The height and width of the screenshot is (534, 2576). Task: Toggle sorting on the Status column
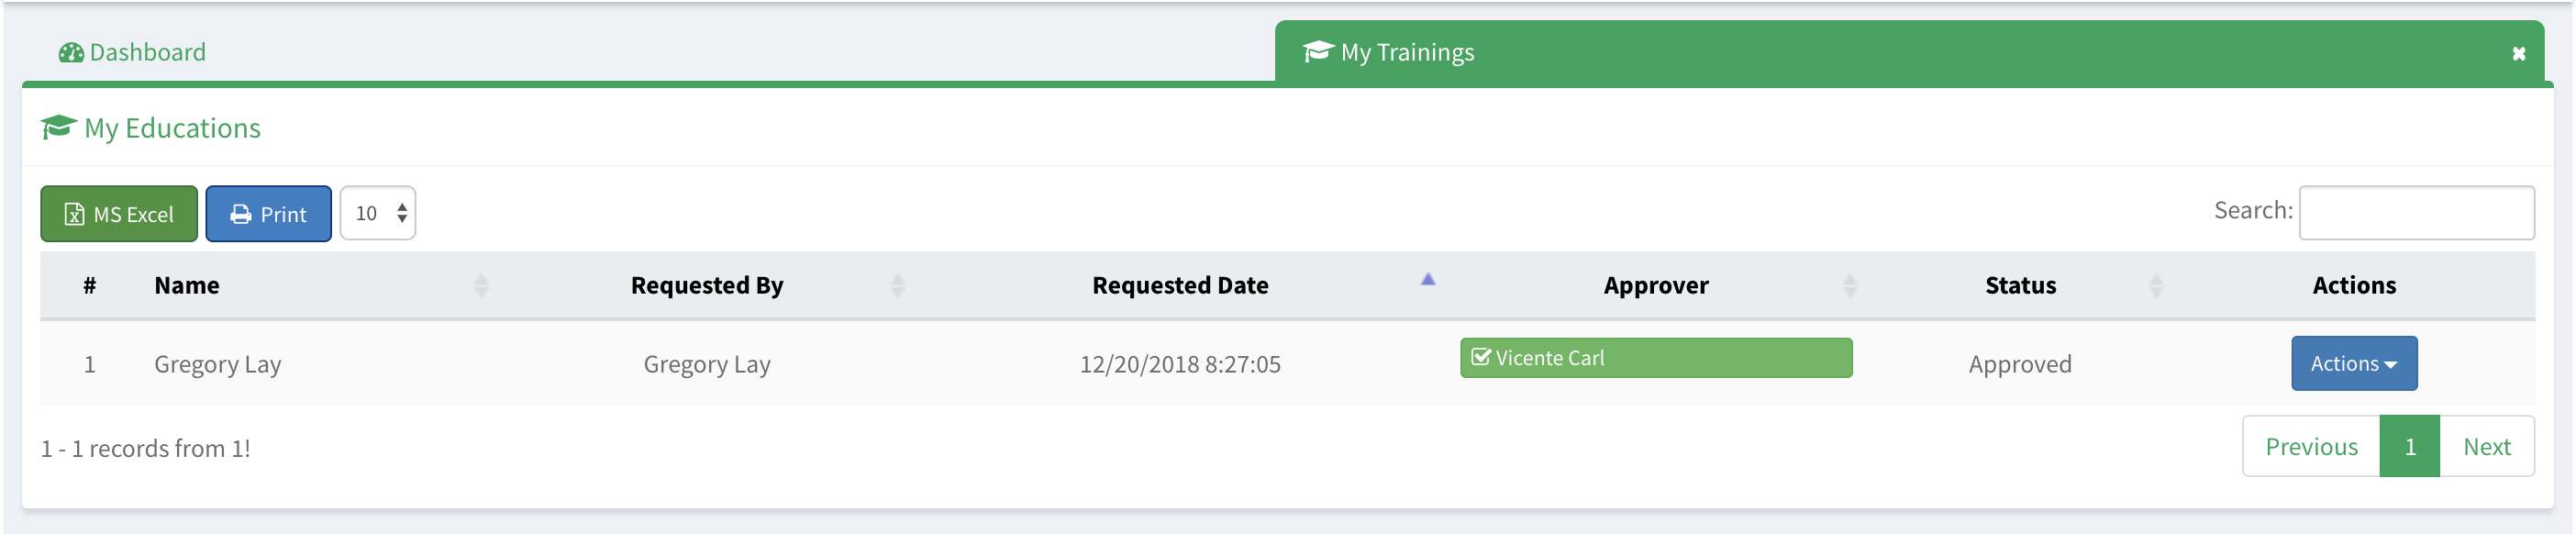[2155, 286]
